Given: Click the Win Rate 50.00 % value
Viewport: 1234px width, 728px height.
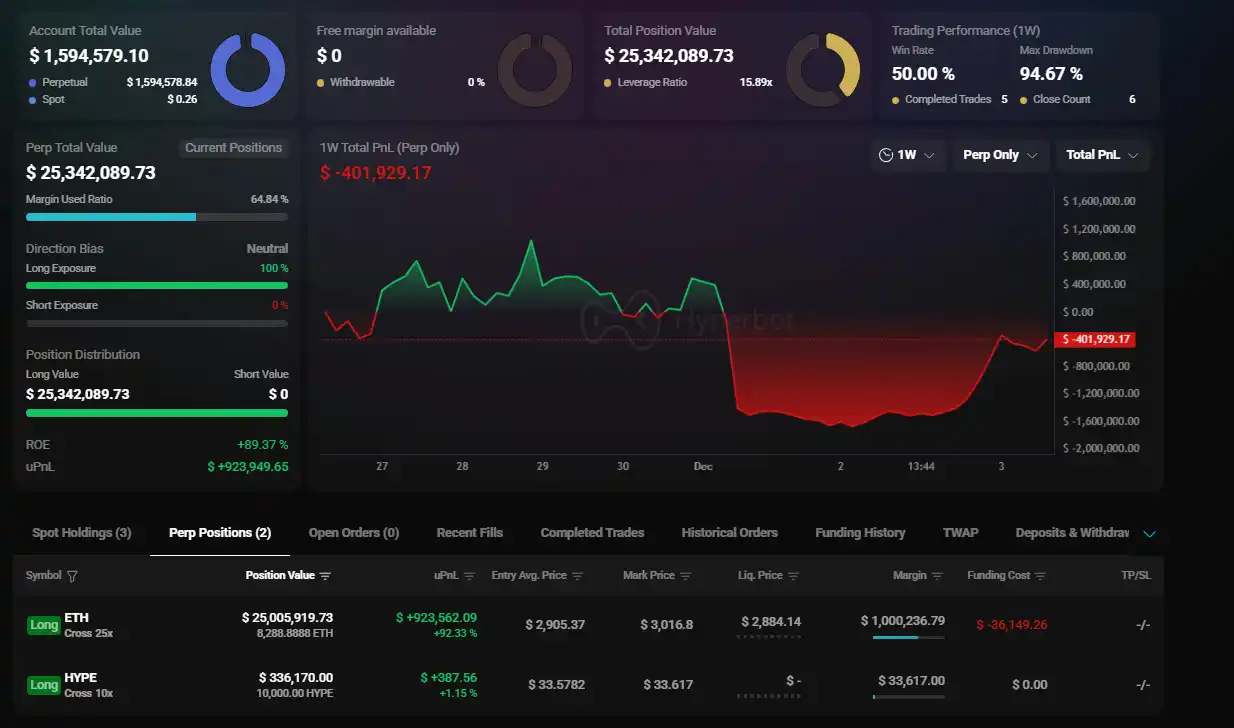Looking at the screenshot, I should coord(923,74).
